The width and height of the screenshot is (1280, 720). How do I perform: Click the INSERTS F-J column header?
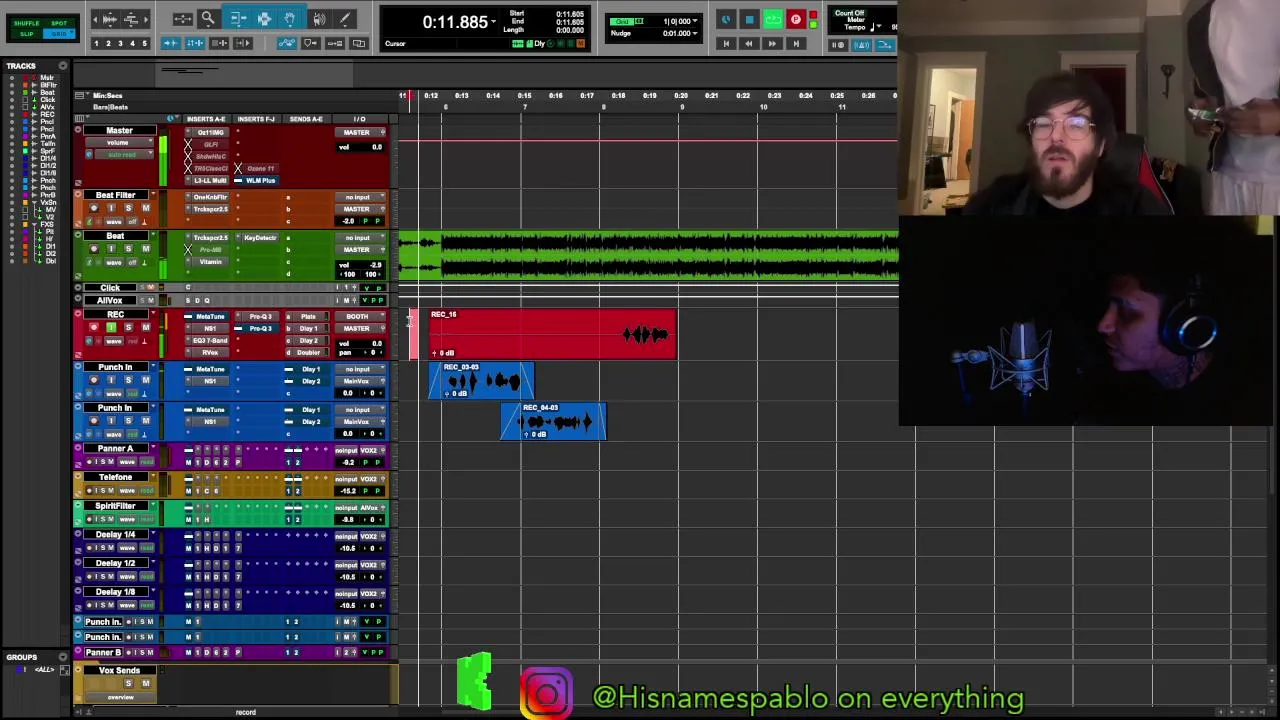click(256, 119)
